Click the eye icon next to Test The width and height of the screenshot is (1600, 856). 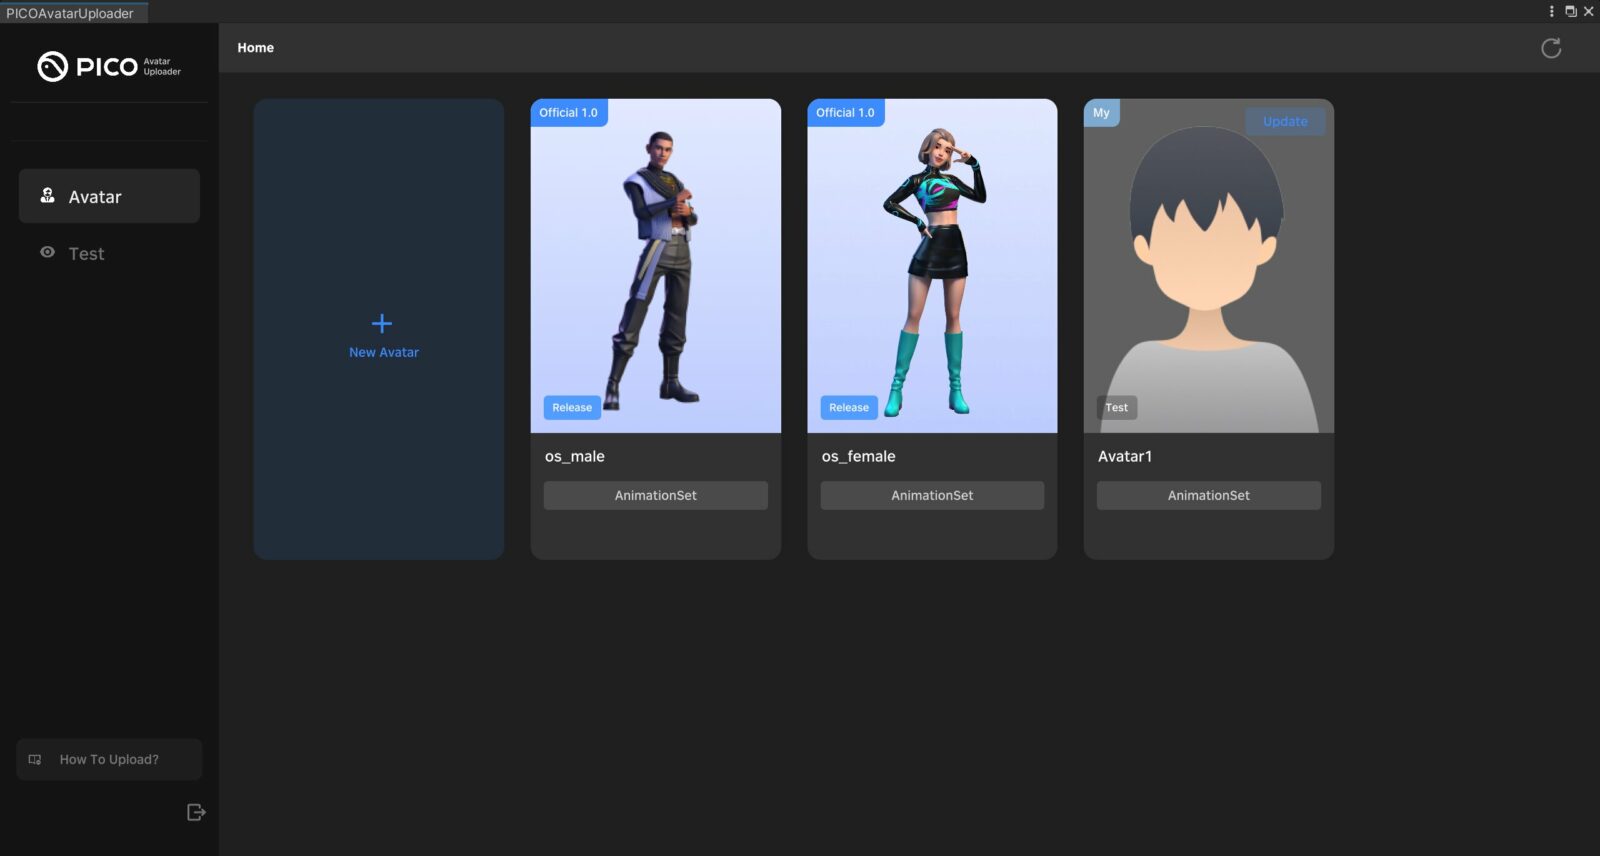coord(47,253)
